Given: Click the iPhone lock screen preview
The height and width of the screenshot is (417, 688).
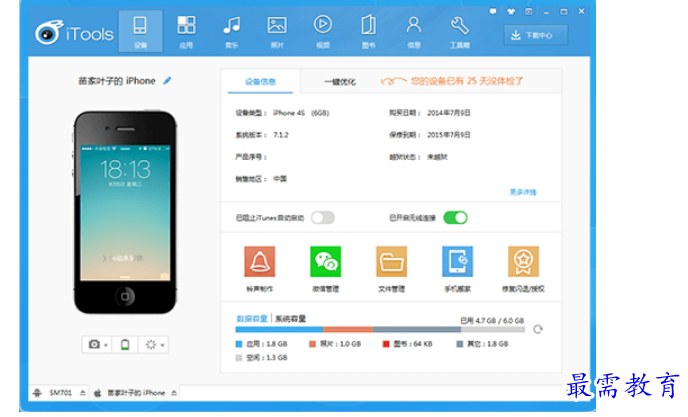Looking at the screenshot, I should (125, 213).
